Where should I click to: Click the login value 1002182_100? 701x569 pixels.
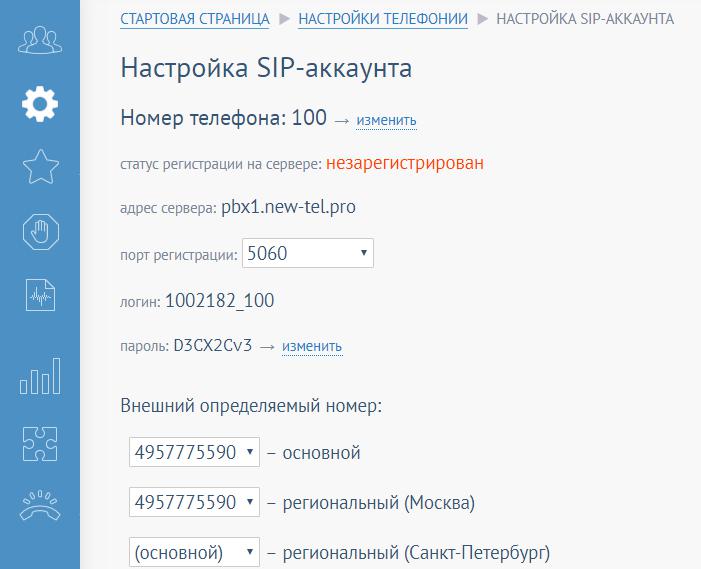point(219,301)
